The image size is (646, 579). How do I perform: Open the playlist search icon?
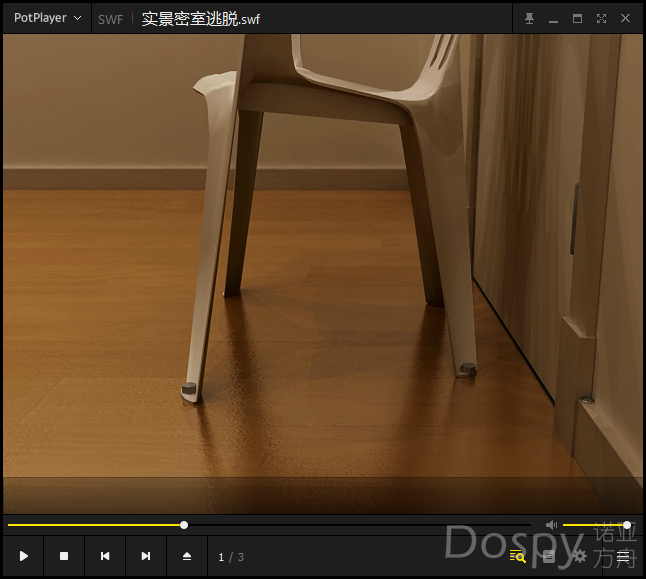click(517, 556)
